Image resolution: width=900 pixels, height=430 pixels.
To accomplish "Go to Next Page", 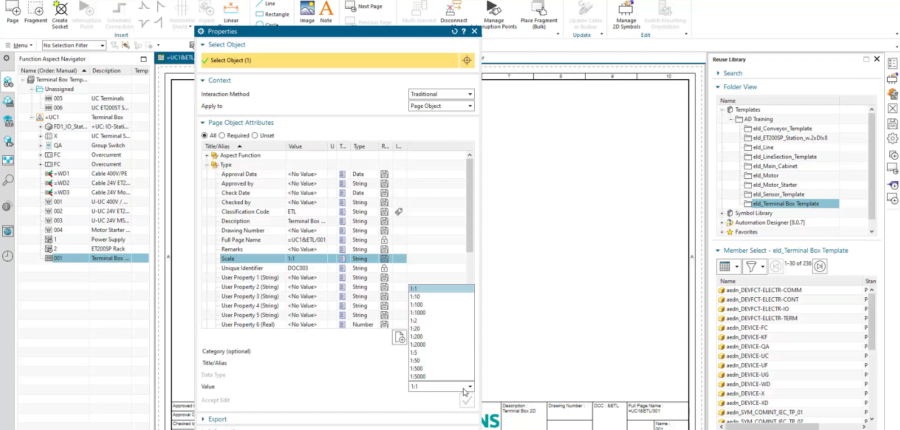I will [364, 6].
